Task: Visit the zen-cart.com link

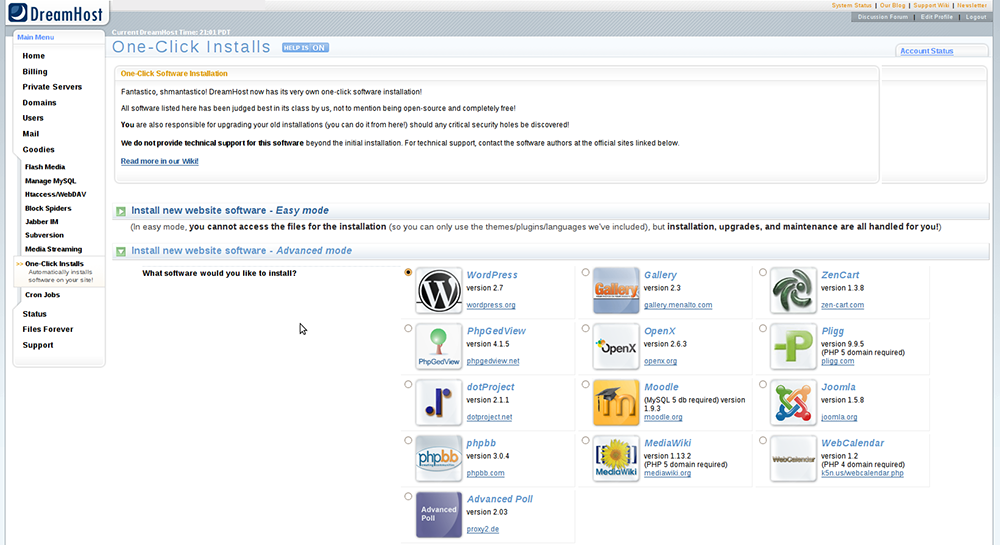Action: tap(842, 305)
